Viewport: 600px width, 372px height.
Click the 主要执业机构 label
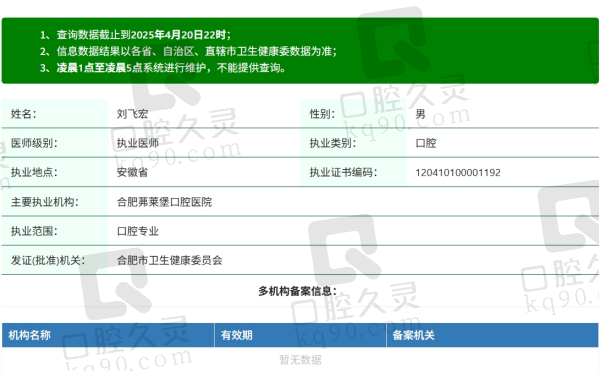point(44,202)
